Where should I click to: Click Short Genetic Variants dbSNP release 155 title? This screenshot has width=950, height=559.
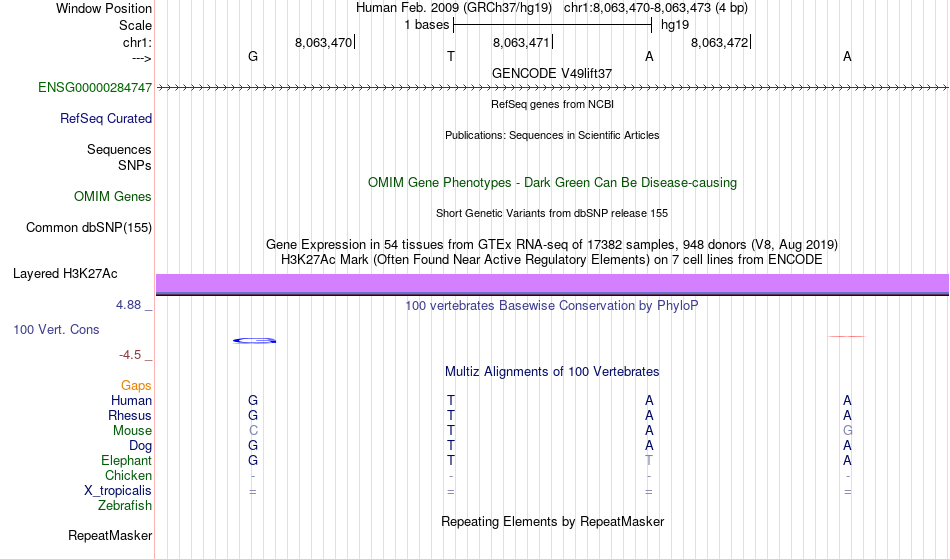pos(552,213)
